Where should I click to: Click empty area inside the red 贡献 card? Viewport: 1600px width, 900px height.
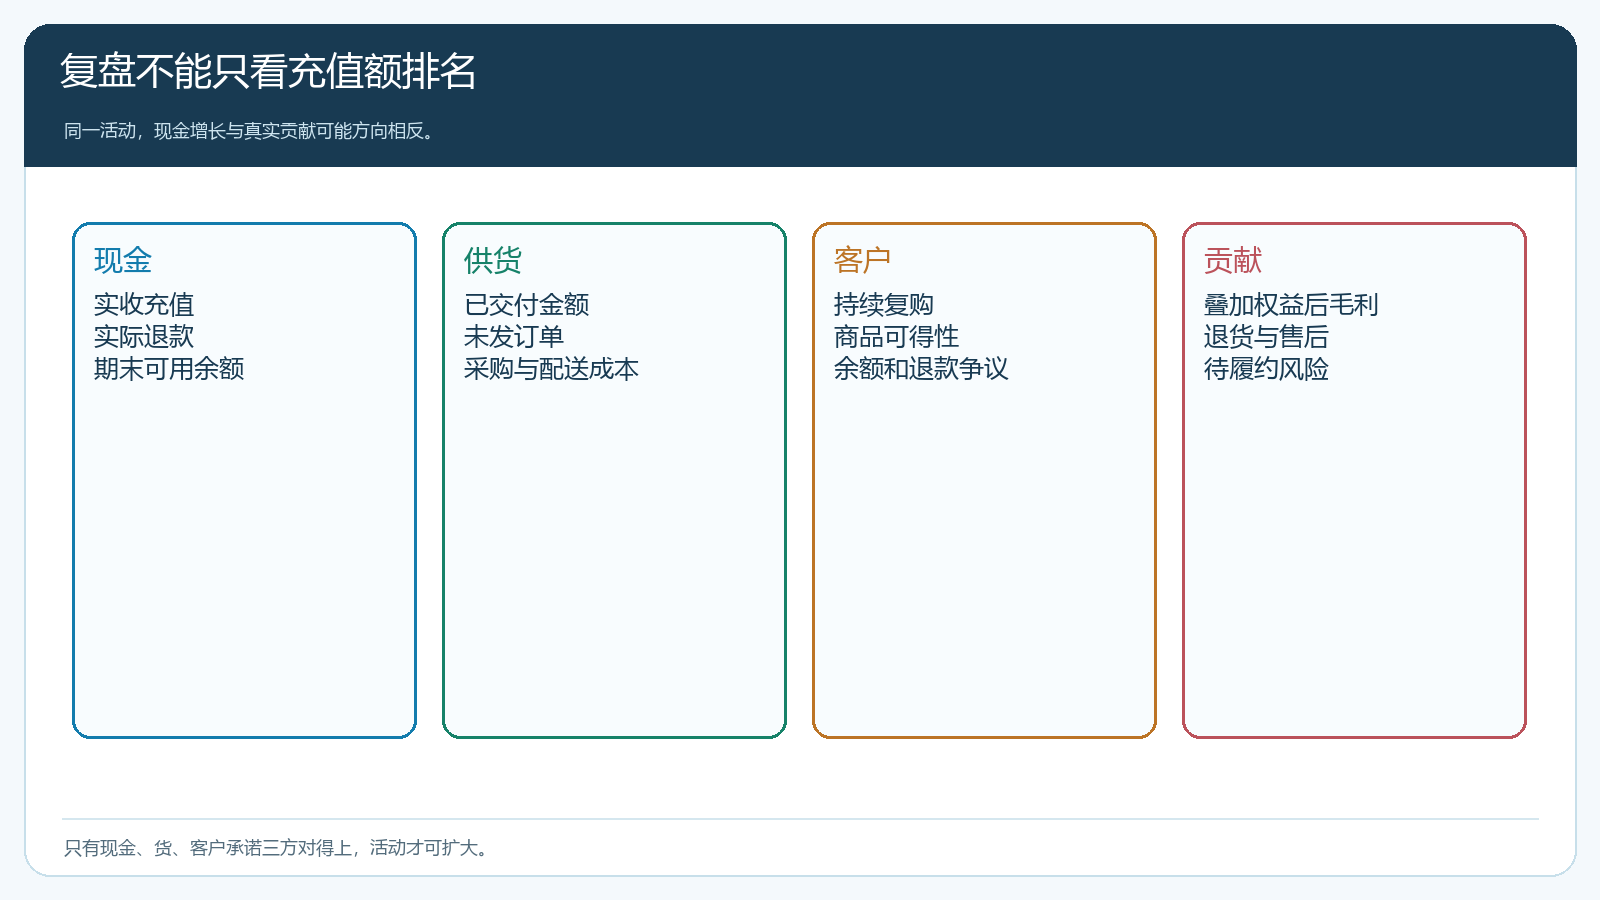[1354, 560]
